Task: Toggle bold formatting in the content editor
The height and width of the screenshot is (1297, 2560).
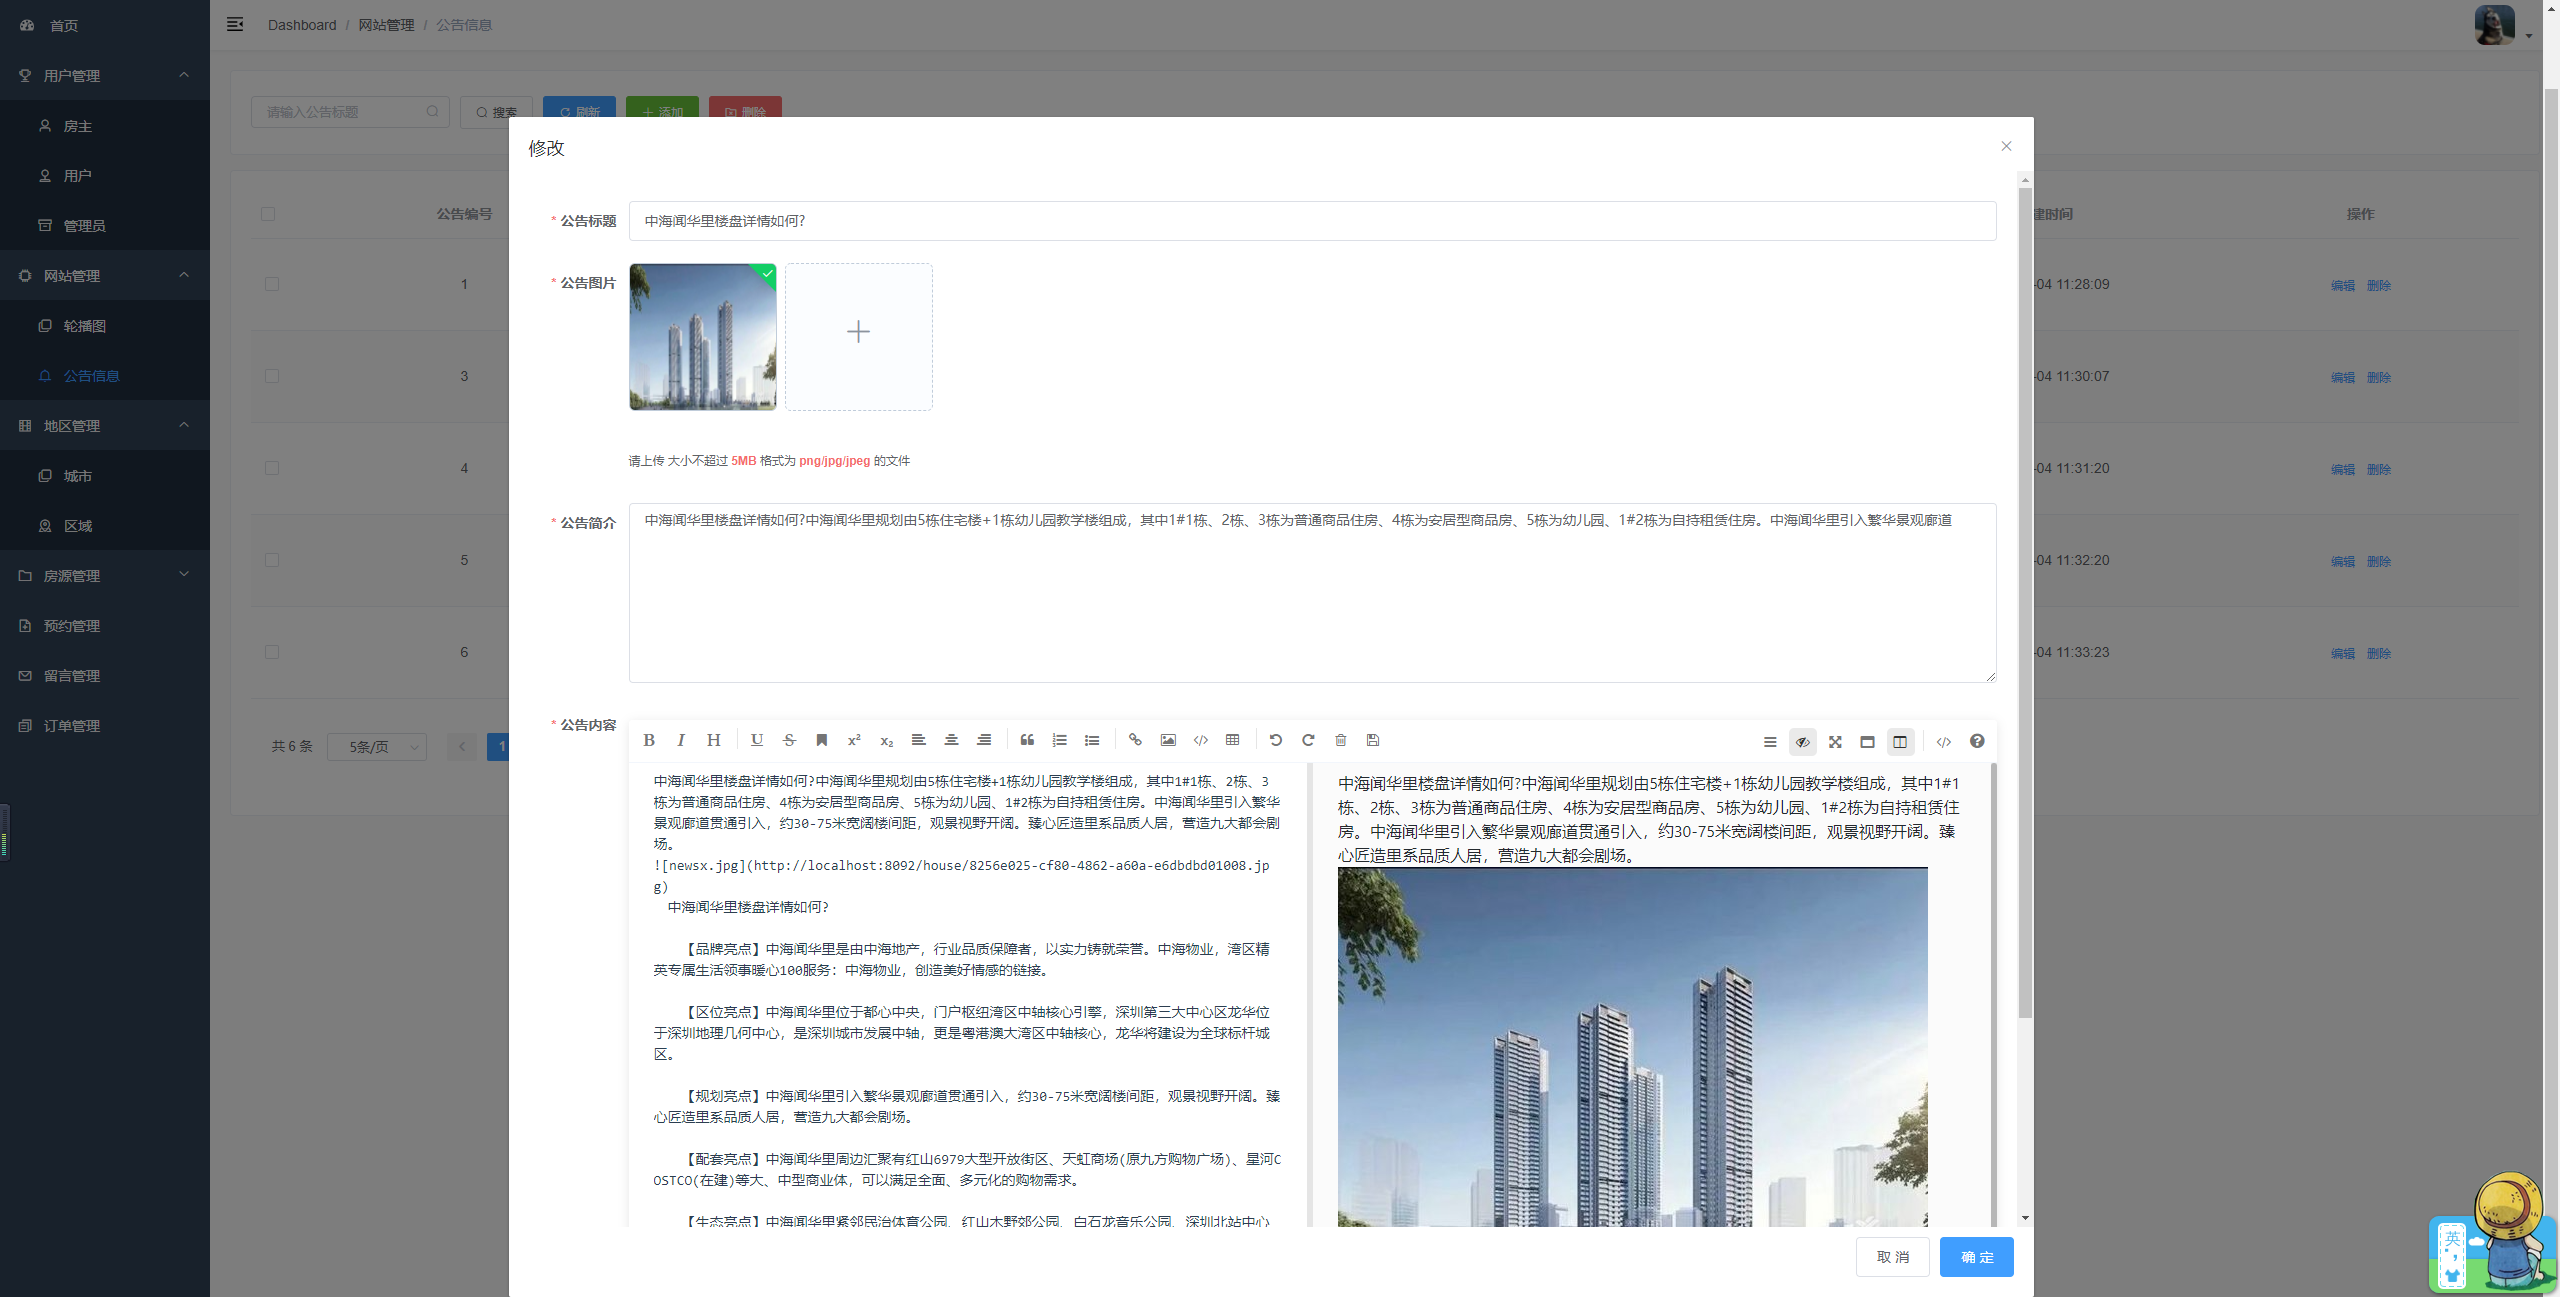Action: pyautogui.click(x=649, y=740)
